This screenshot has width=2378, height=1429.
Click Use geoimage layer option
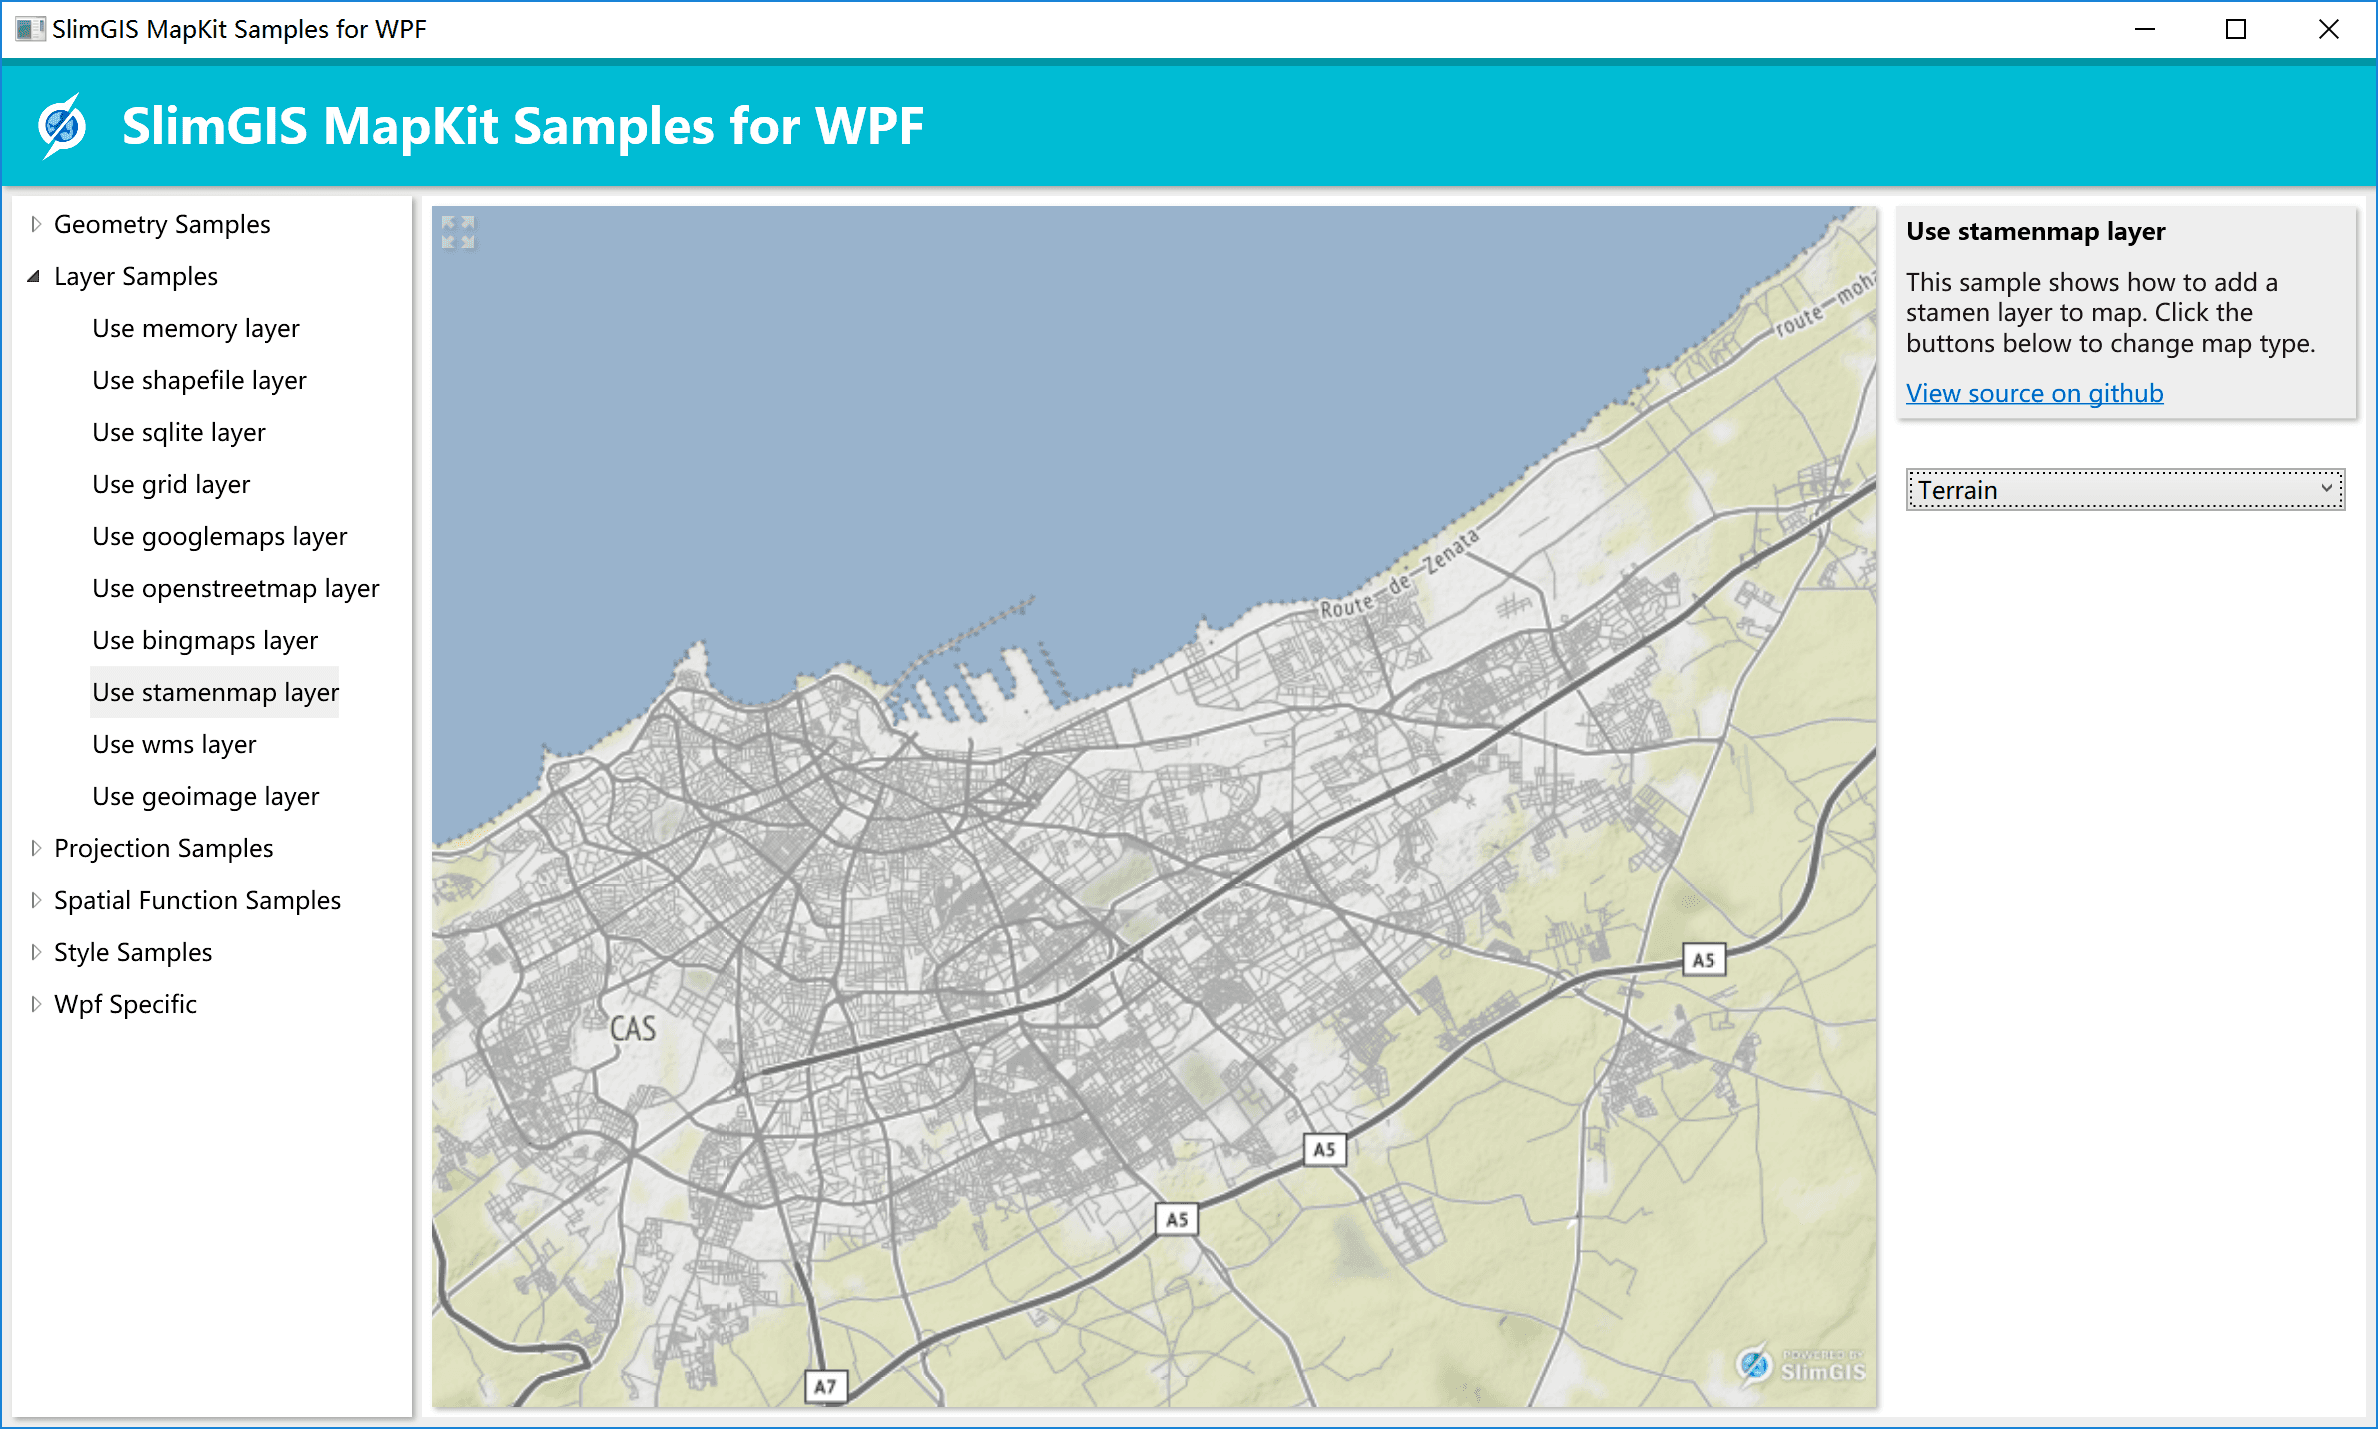click(206, 795)
